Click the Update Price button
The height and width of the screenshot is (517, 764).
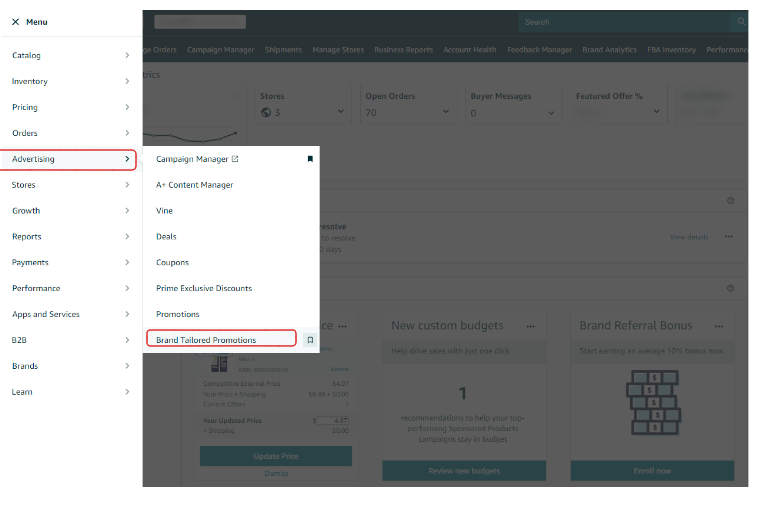point(276,456)
